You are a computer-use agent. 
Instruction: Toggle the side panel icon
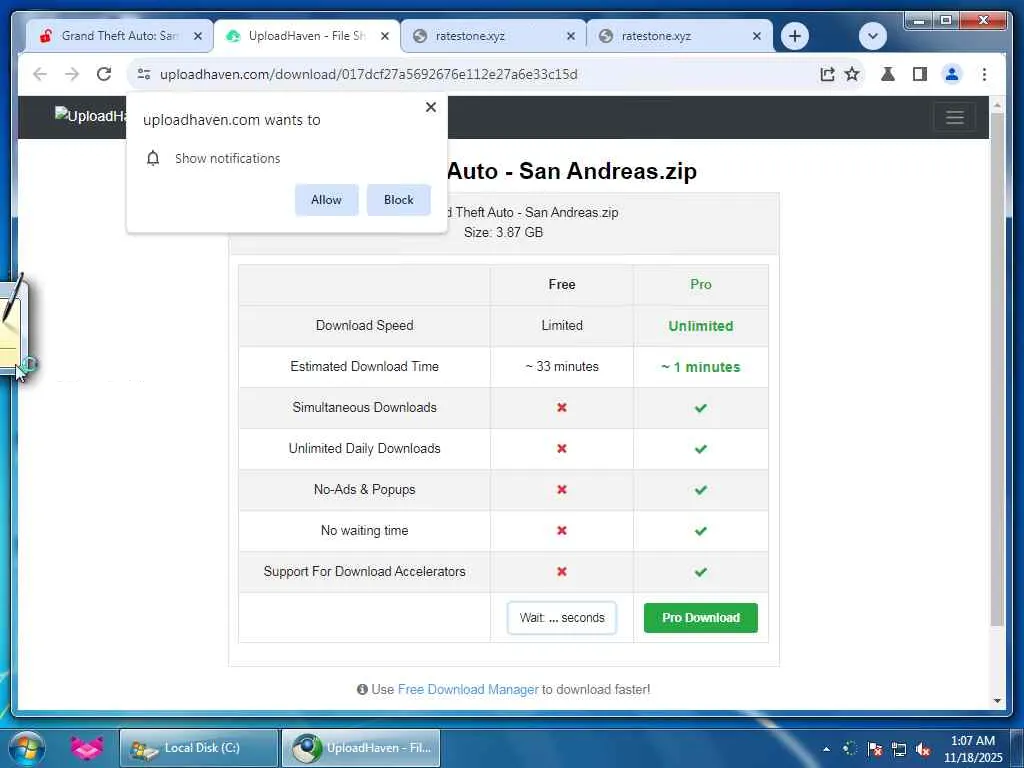point(920,74)
